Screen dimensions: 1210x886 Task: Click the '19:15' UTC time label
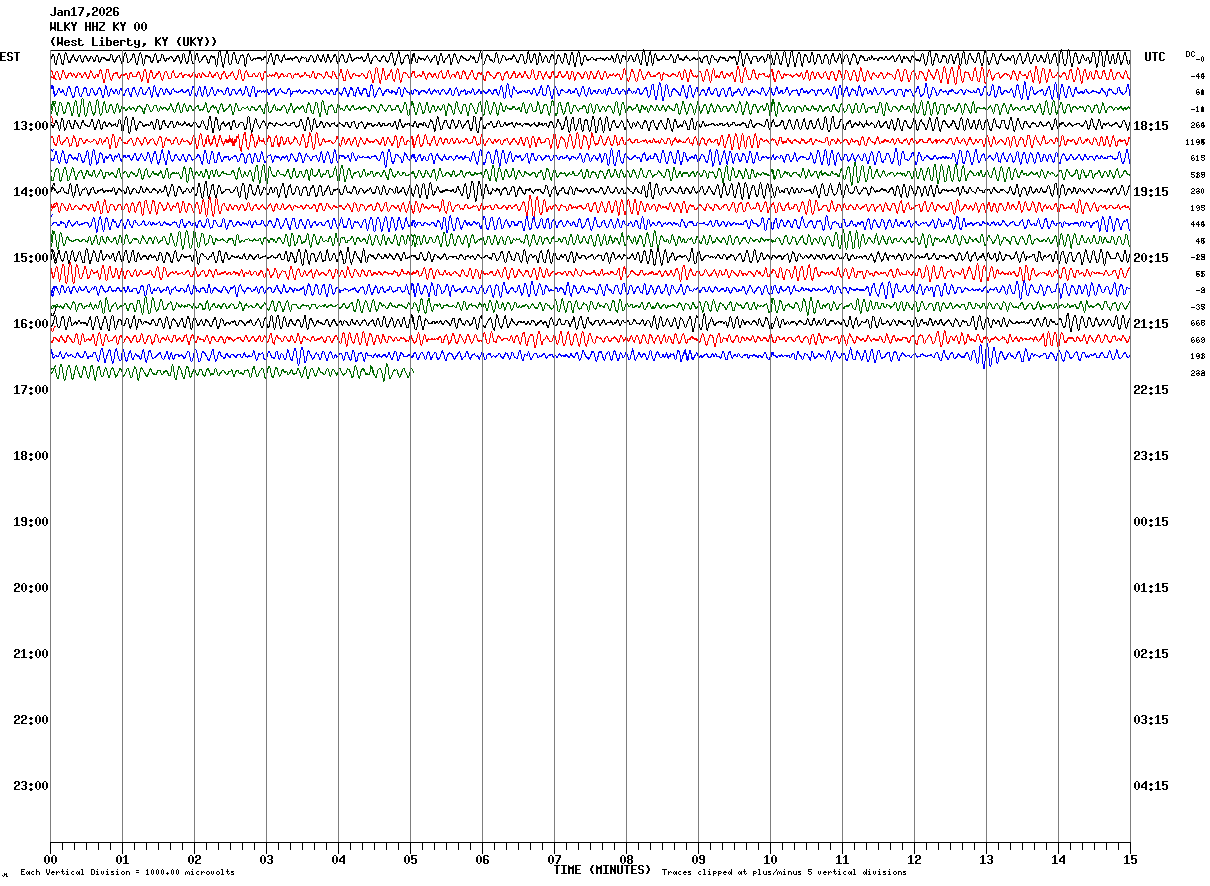click(1151, 192)
